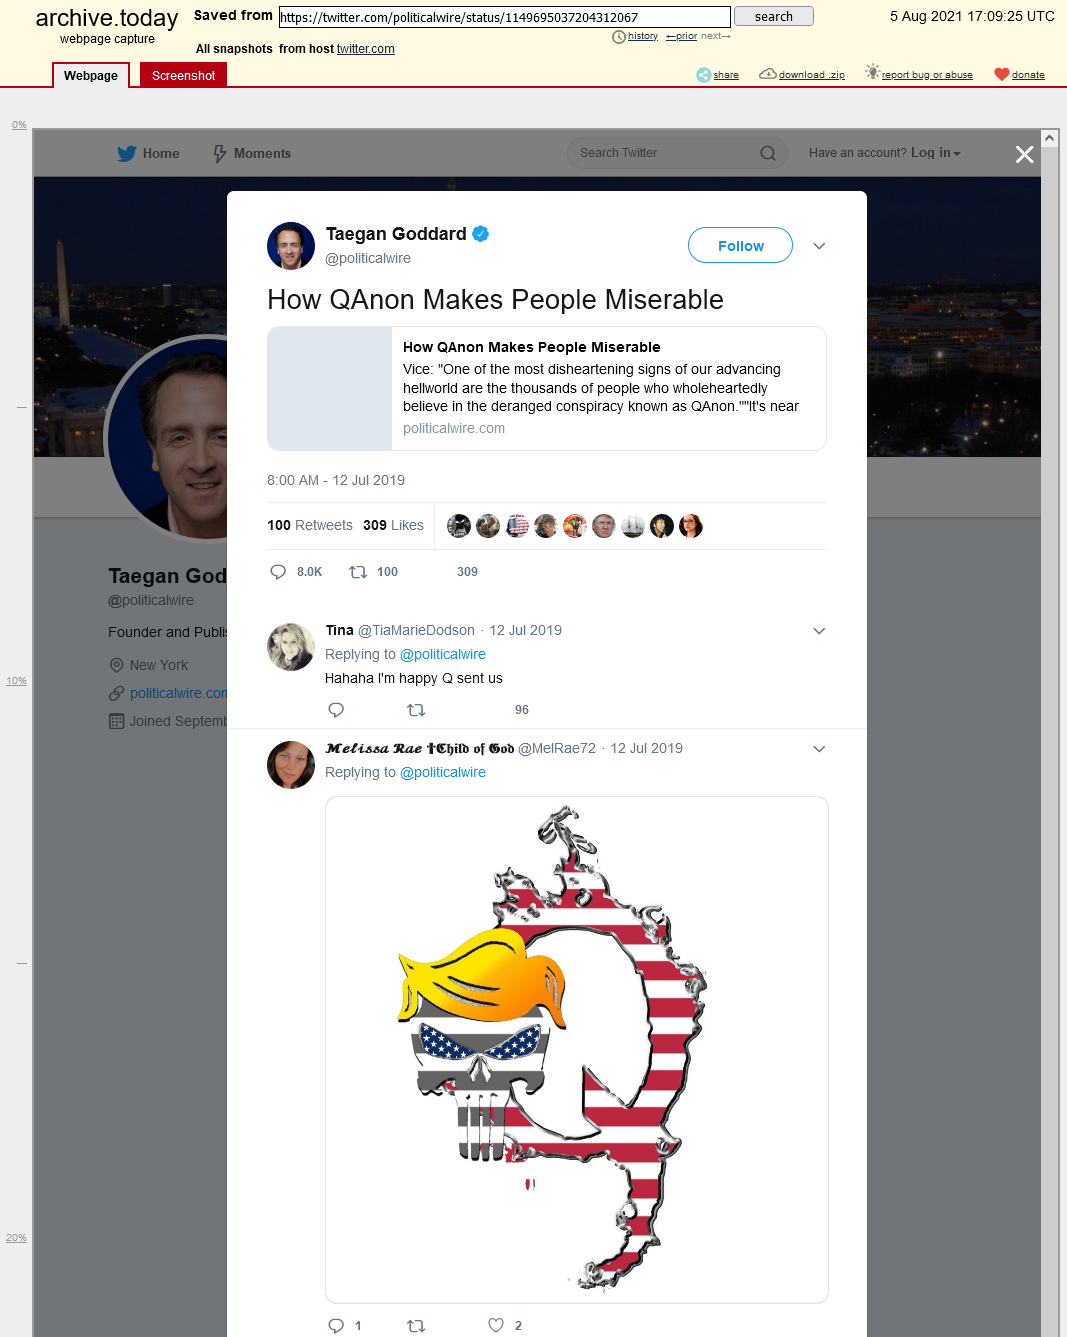The height and width of the screenshot is (1337, 1067).
Task: Open the Log in dropdown
Action: click(x=935, y=153)
